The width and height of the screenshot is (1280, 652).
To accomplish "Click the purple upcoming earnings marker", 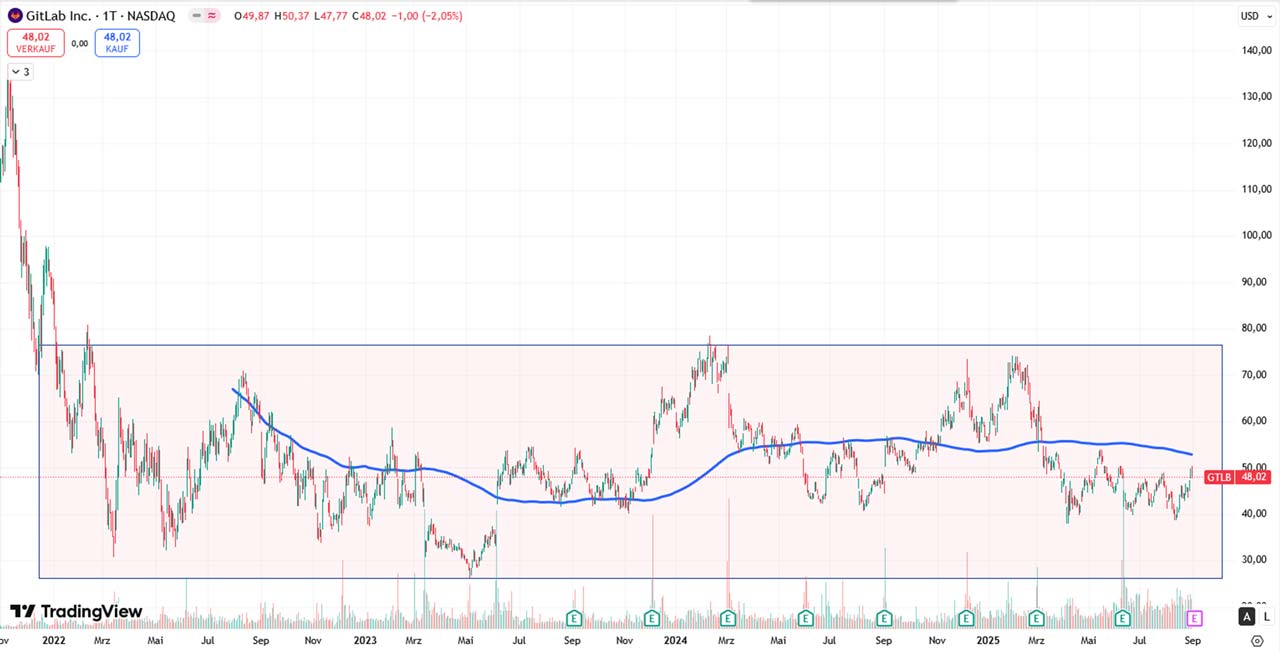I will pyautogui.click(x=1193, y=617).
